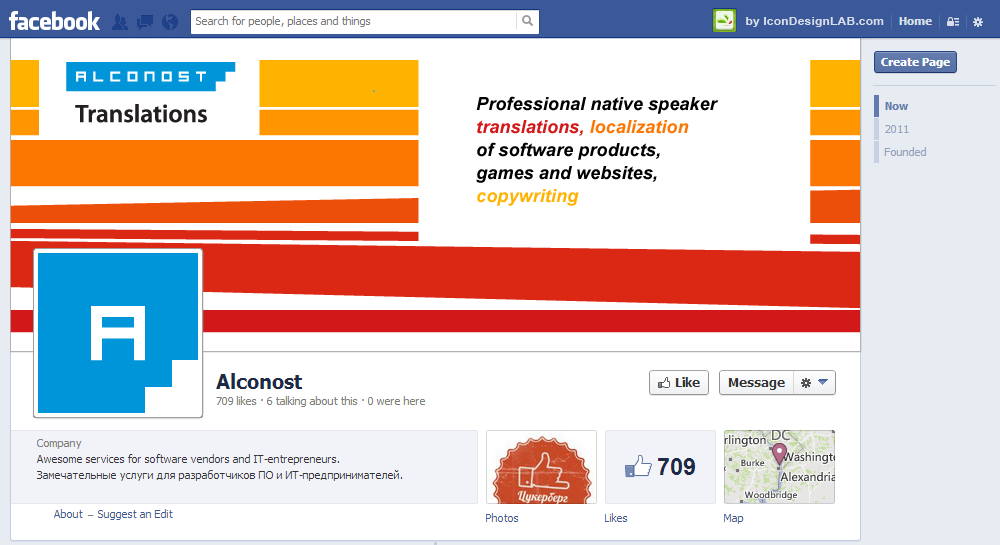Open the messages icon in top bar
Viewport: 1000px width, 545px height.
pos(145,22)
